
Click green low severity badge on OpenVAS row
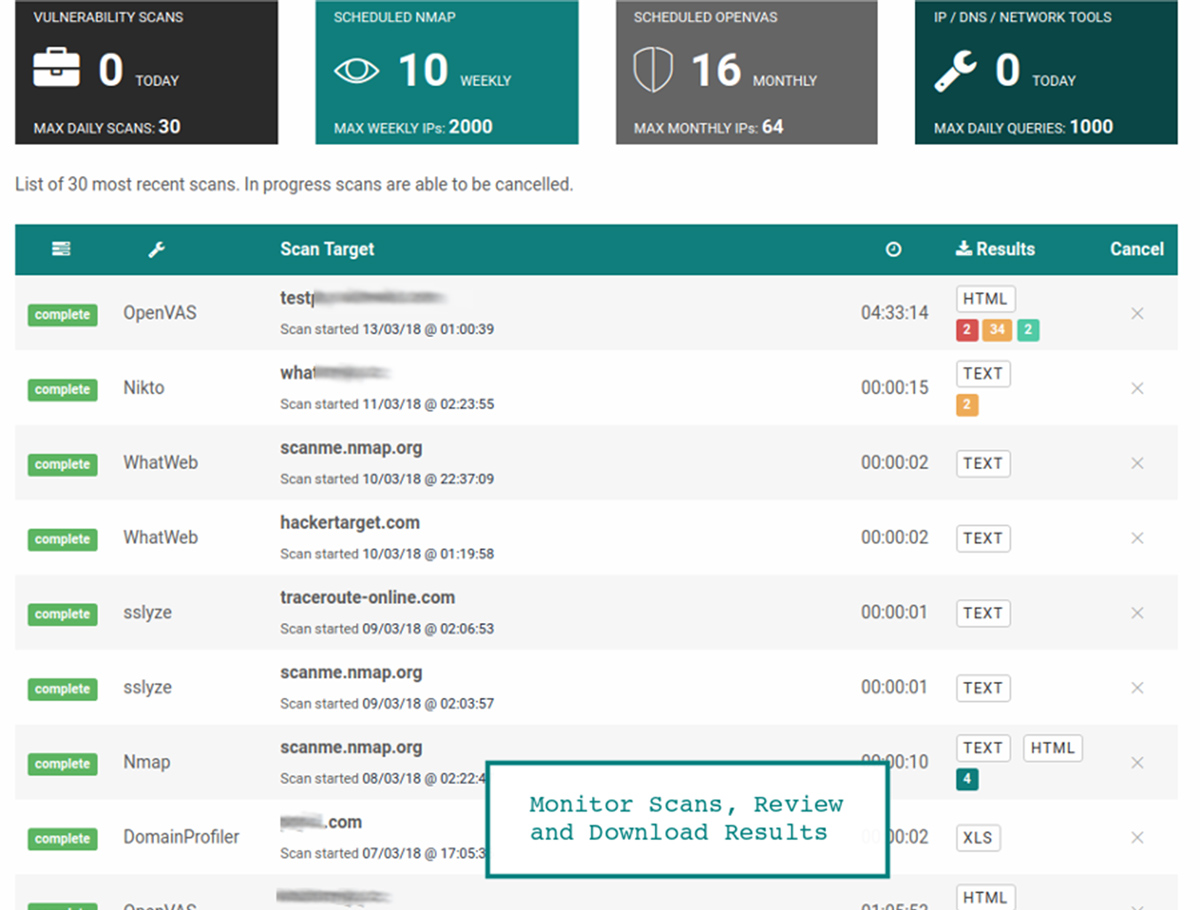pos(1028,330)
